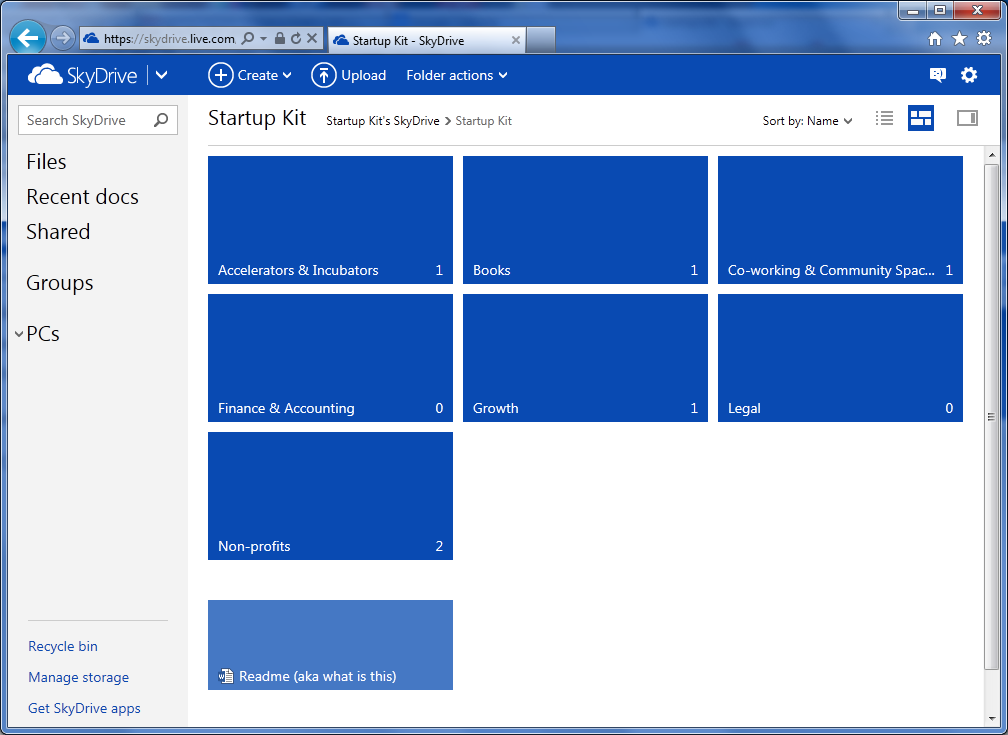Open the messaging feedback icon

coord(937,75)
